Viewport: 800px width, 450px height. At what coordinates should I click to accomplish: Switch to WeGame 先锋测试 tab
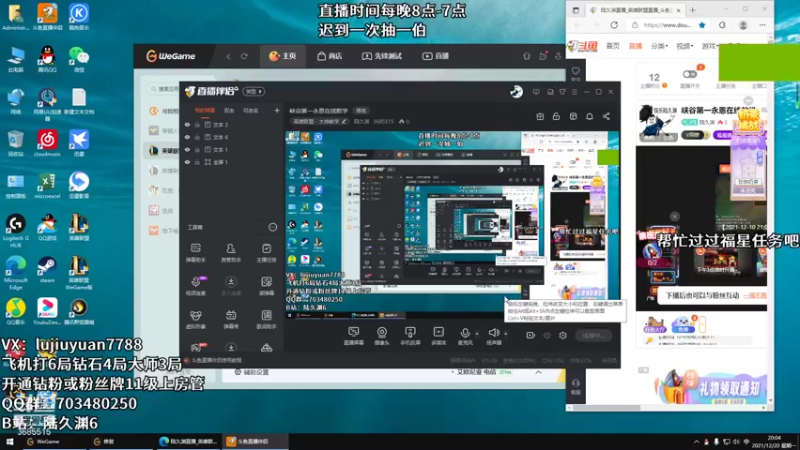[382, 56]
